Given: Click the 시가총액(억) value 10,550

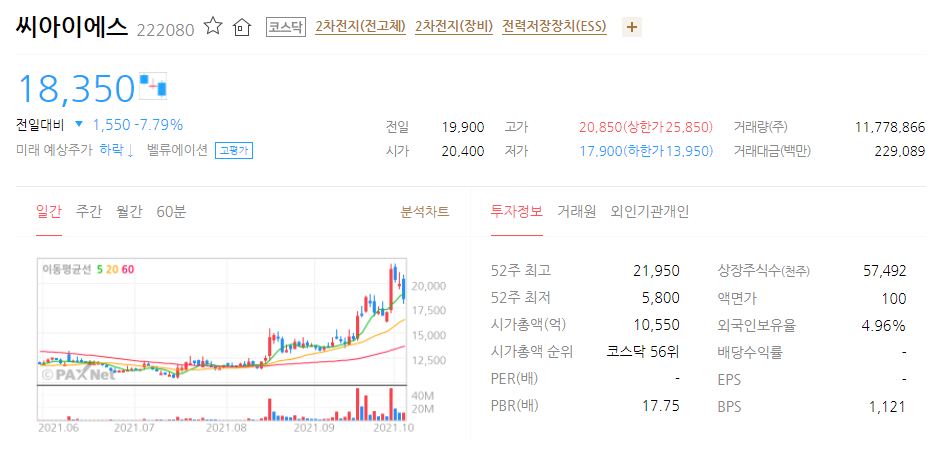Looking at the screenshot, I should click(656, 325).
